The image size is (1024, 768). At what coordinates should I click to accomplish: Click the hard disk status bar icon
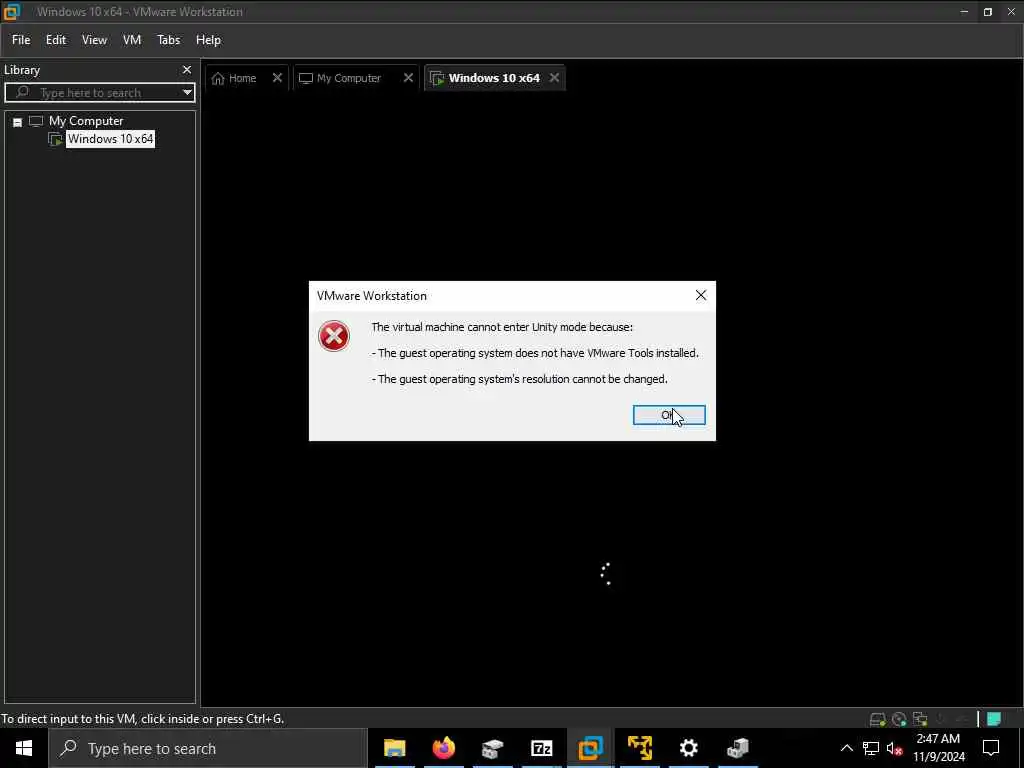877,720
